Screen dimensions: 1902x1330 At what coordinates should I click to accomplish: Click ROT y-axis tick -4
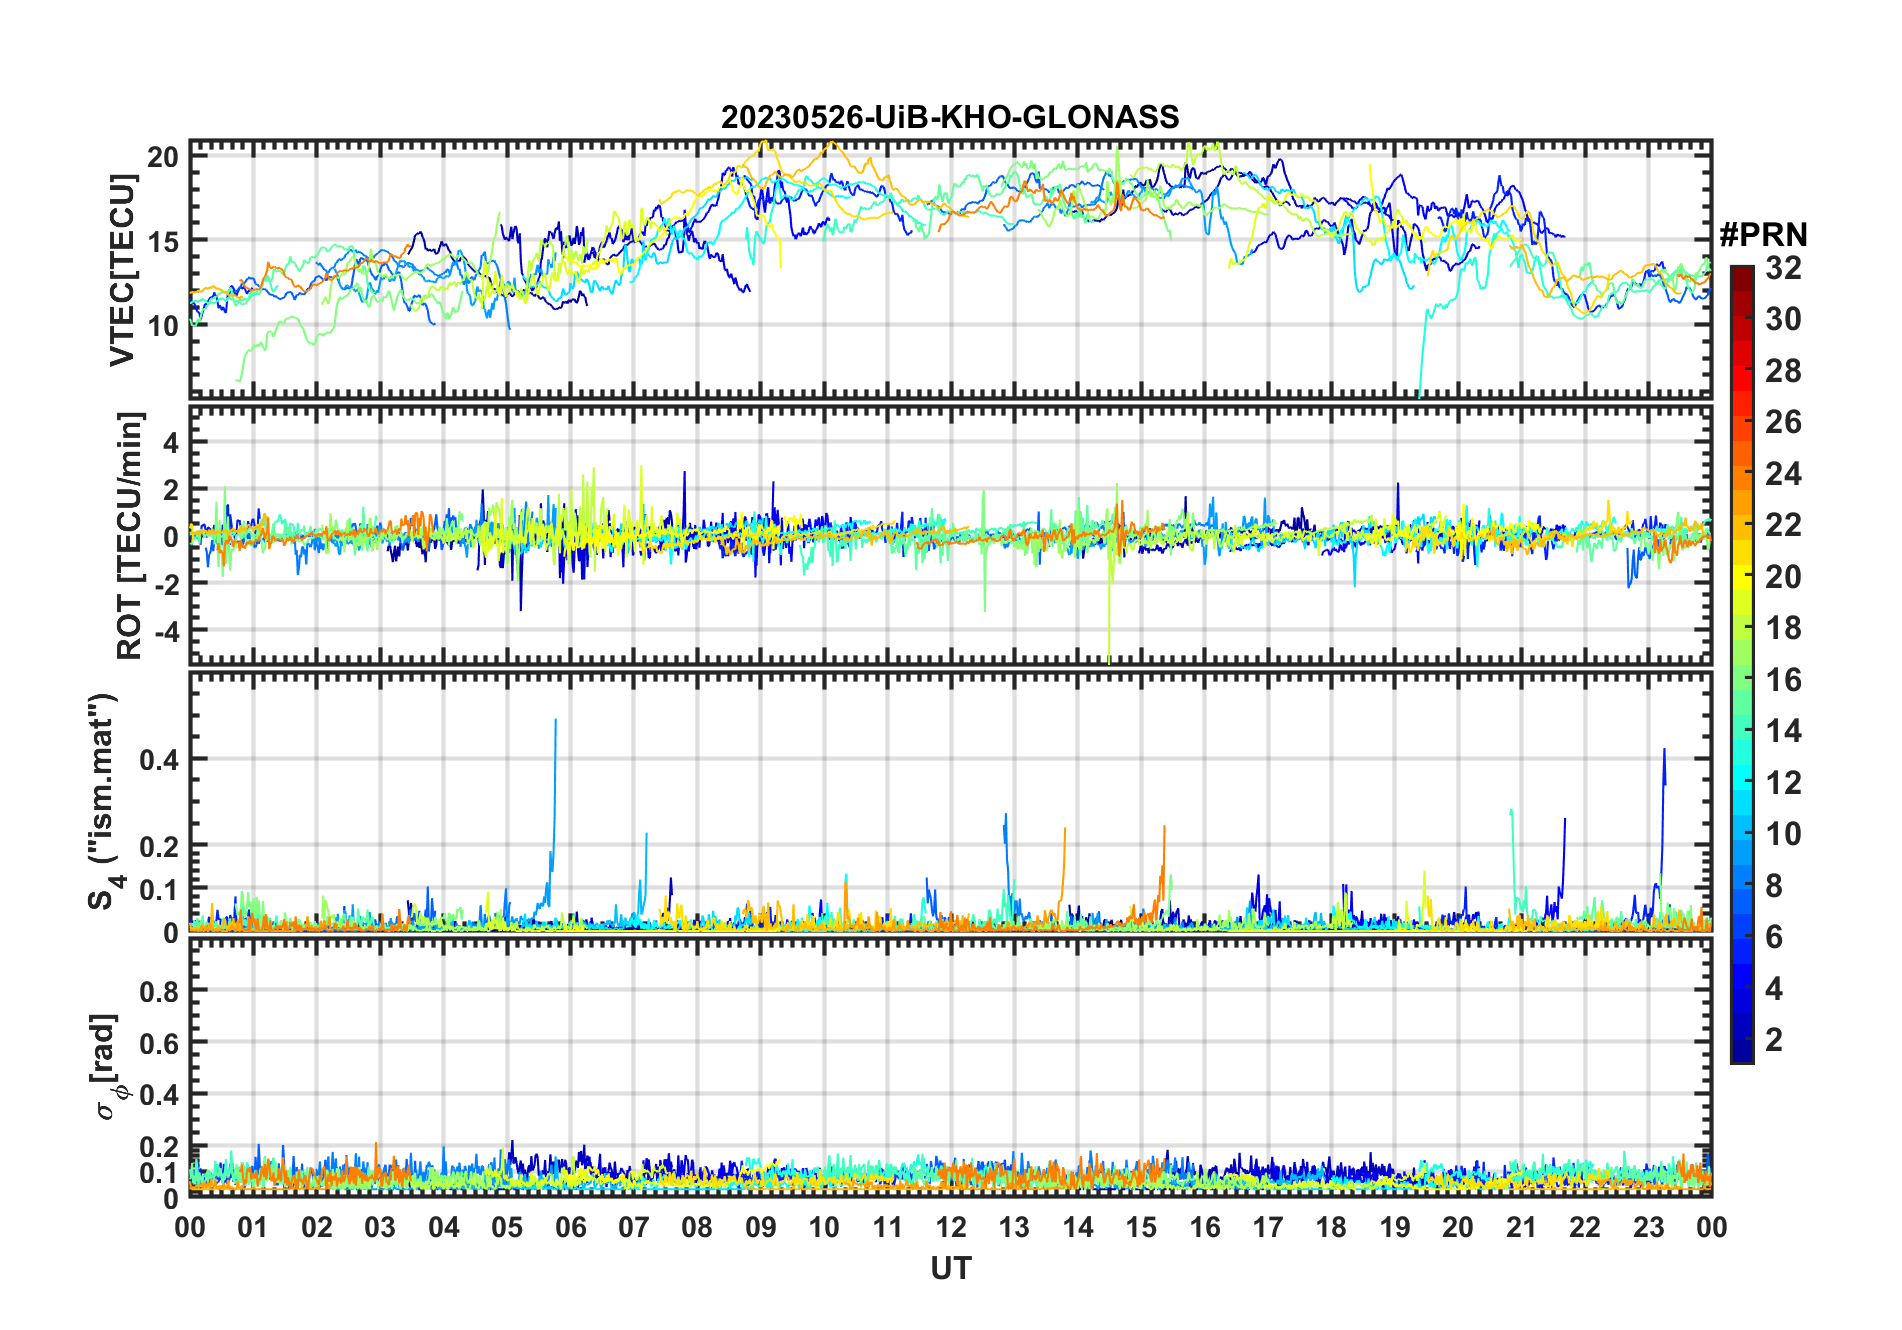click(167, 631)
